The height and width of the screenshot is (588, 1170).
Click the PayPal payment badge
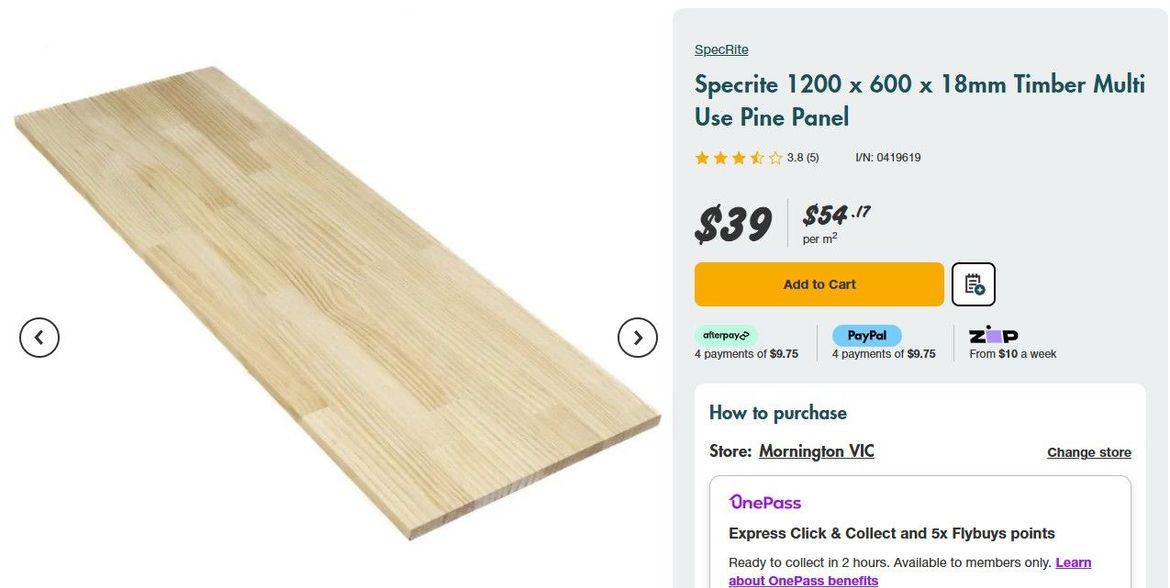point(866,335)
